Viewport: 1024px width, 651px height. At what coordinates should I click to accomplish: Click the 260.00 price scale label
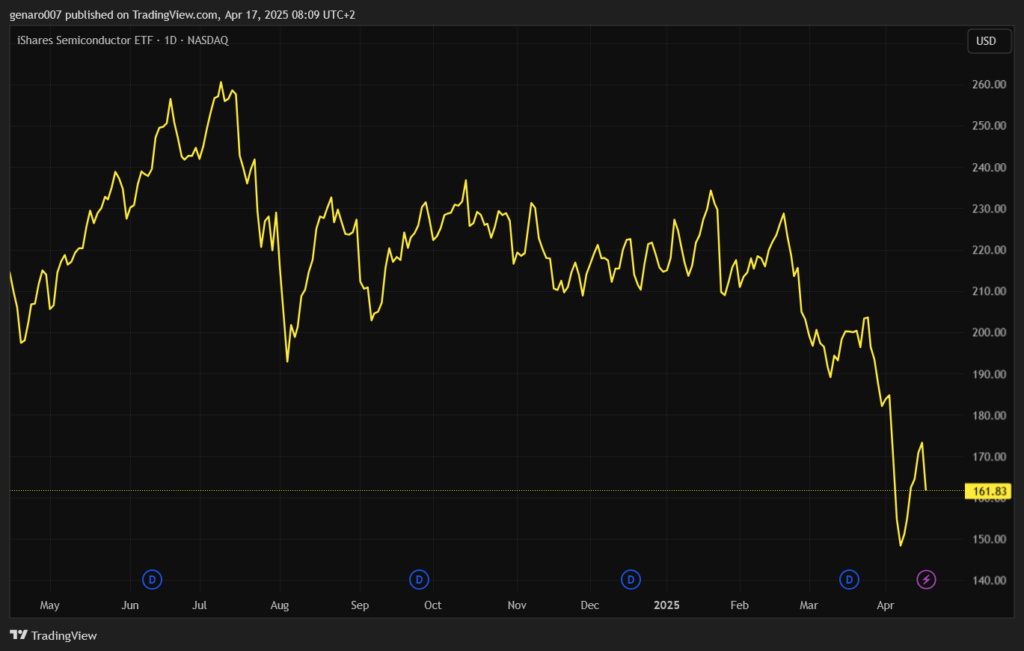988,85
